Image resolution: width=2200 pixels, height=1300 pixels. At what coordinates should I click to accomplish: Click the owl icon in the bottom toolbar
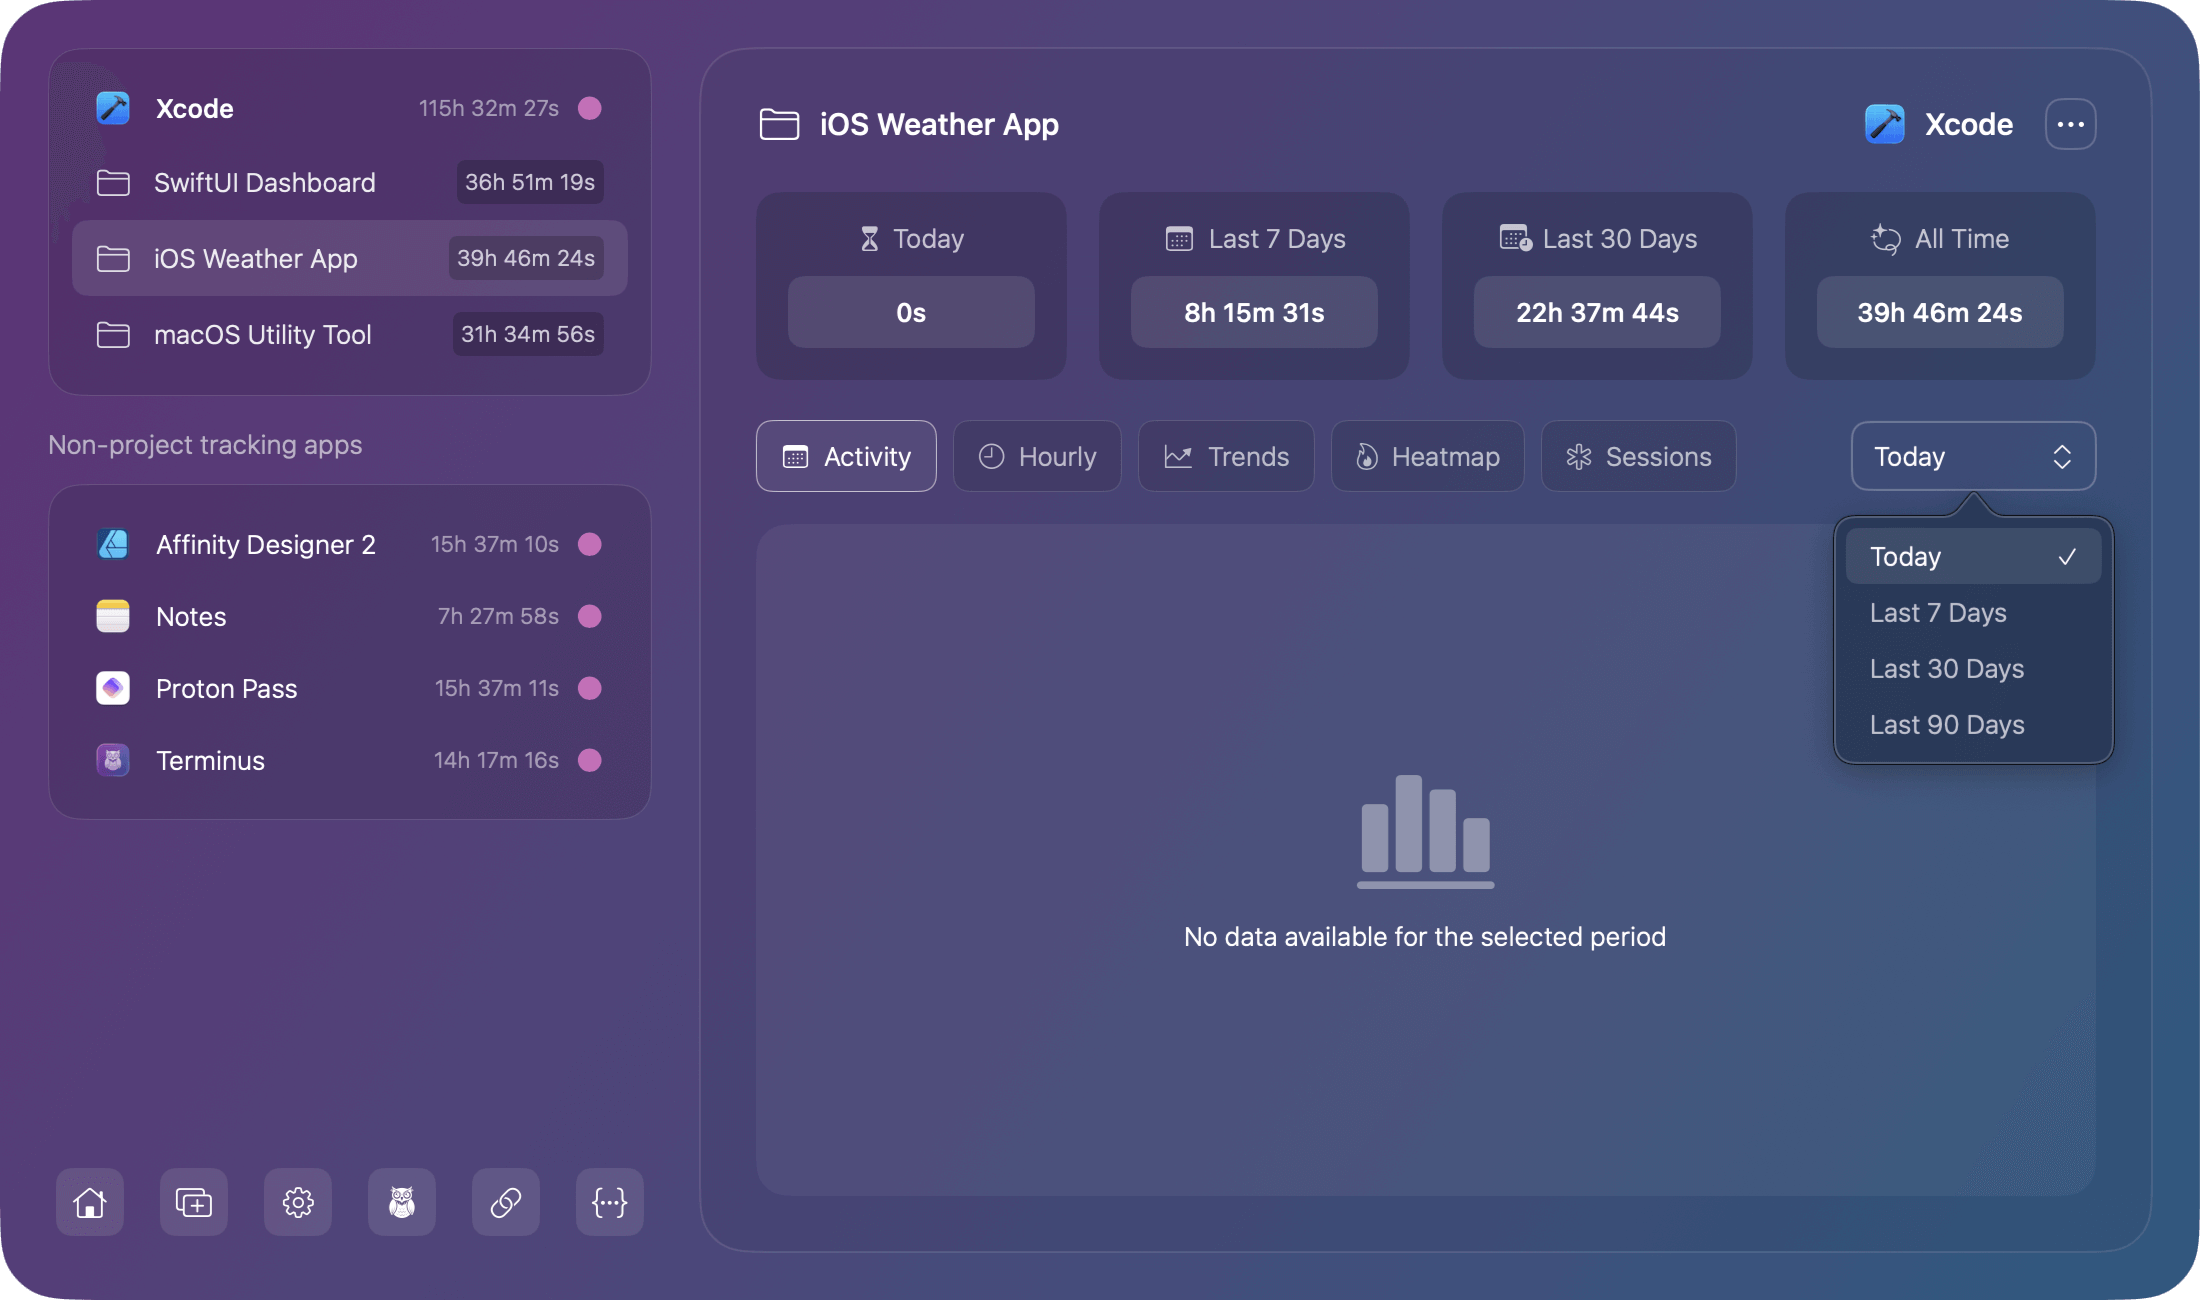coord(401,1202)
